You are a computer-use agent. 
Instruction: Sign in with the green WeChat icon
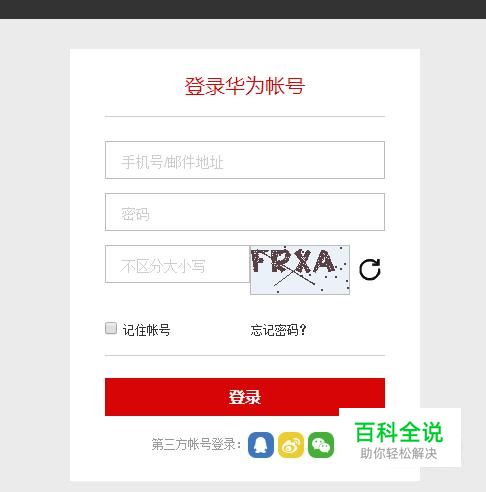[x=321, y=445]
